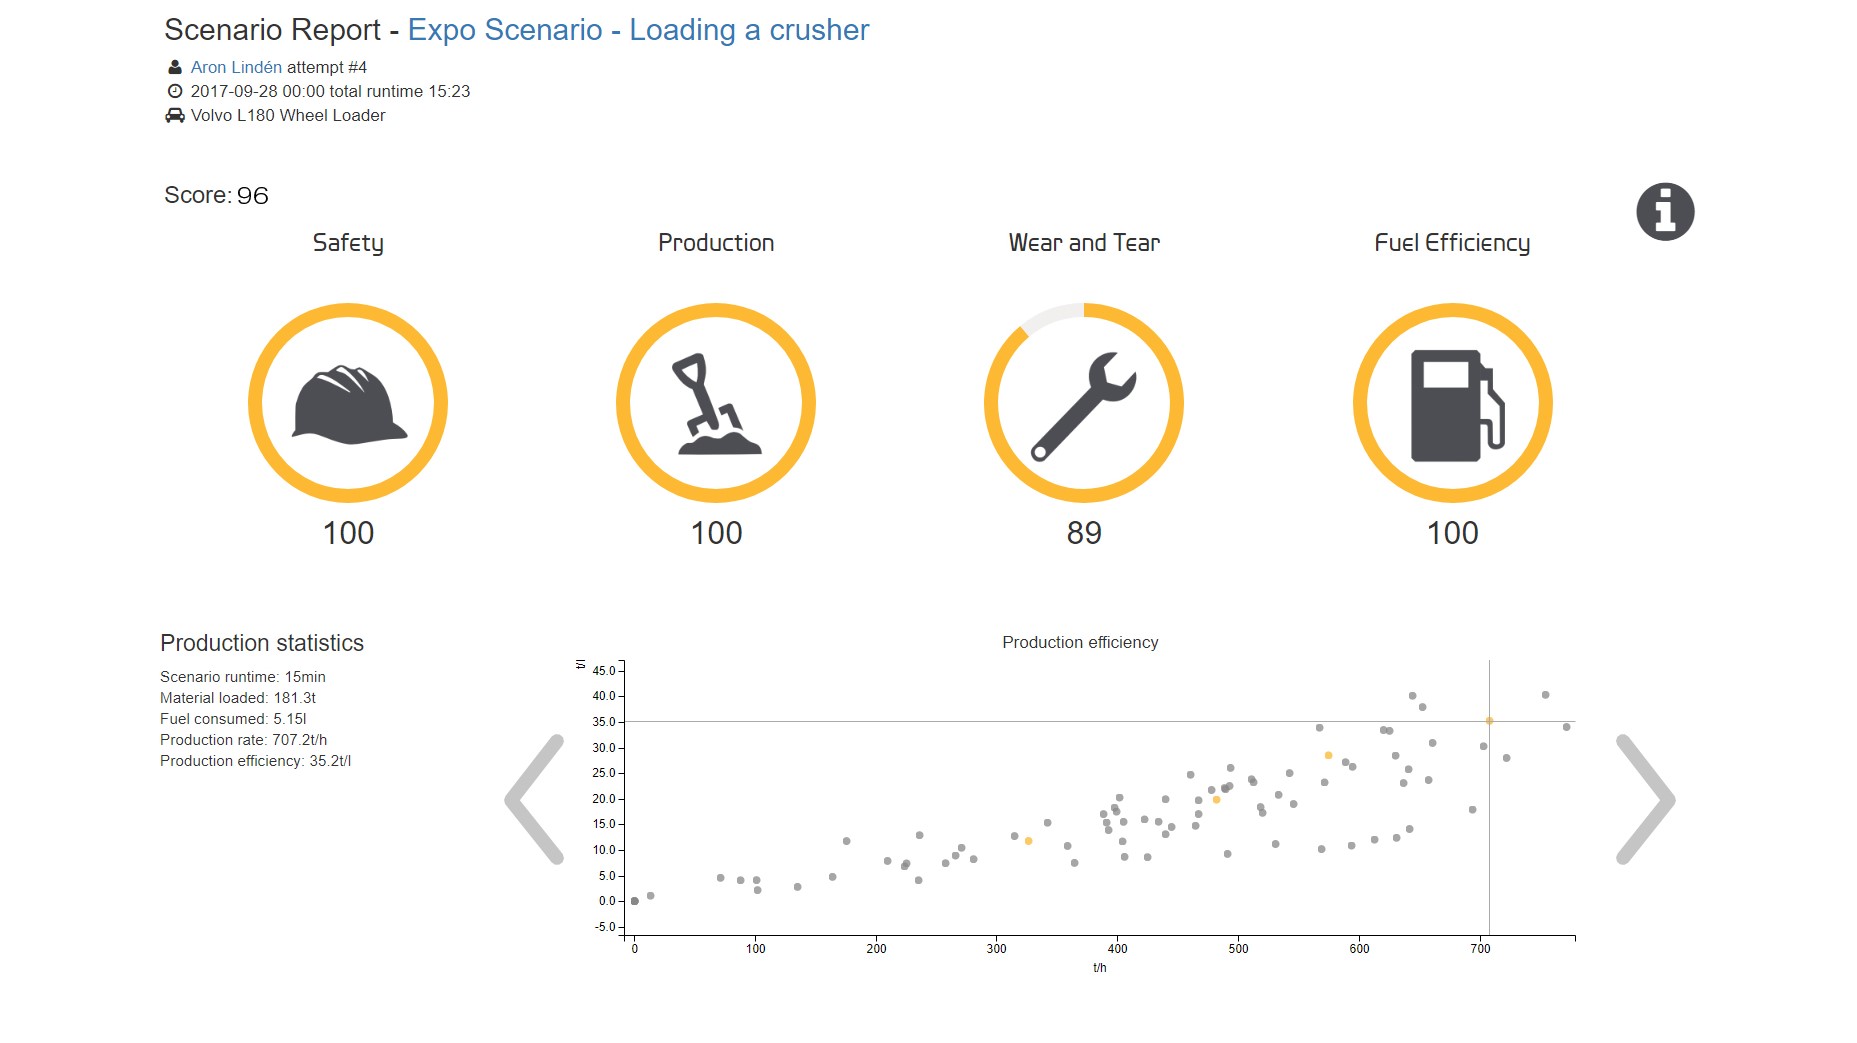
Task: Click the shovel Production icon
Action: click(x=716, y=404)
